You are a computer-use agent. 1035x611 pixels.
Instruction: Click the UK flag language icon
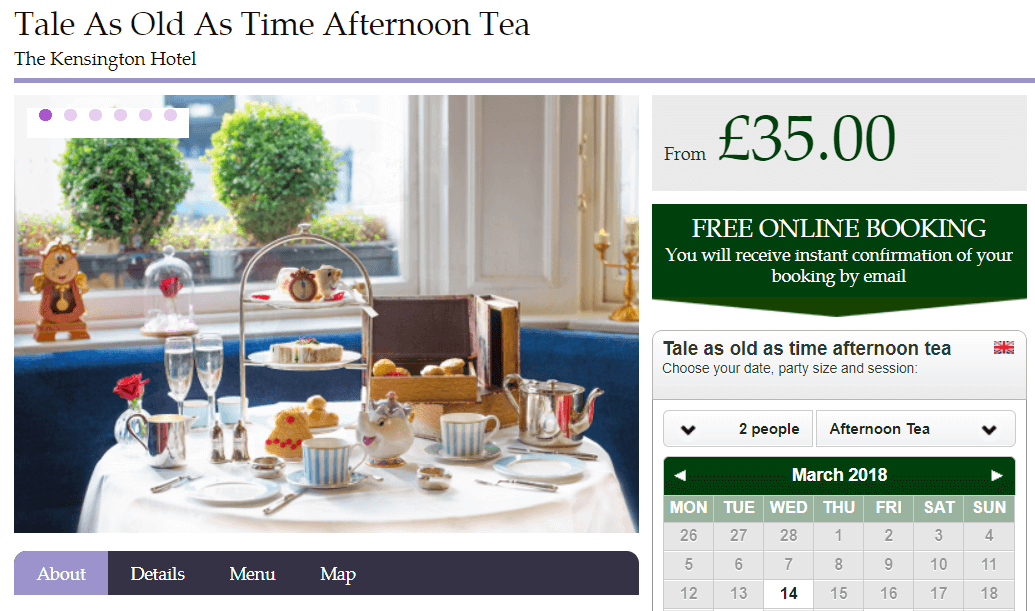pyautogui.click(x=1003, y=348)
